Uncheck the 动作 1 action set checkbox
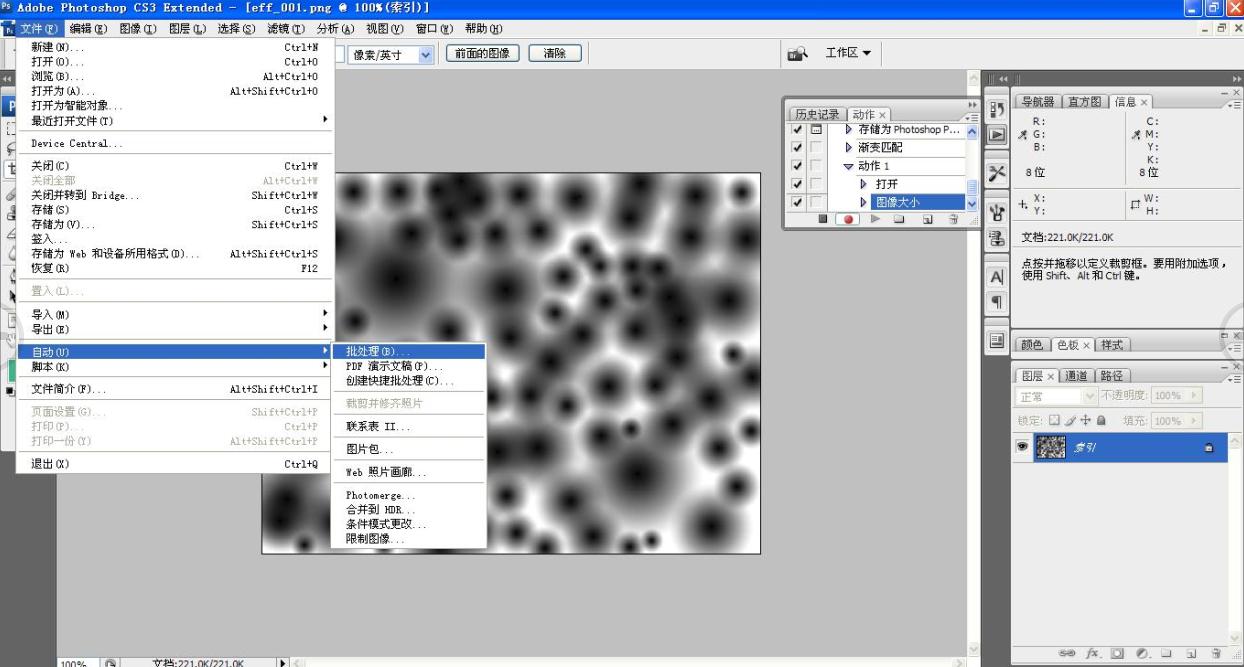The width and height of the screenshot is (1244, 667). point(797,166)
